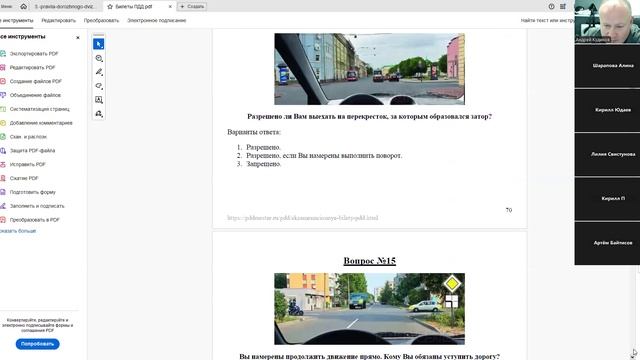Screen dimensions: 640x360
Task: Click the list icon beside Help
Action: tap(563, 7)
